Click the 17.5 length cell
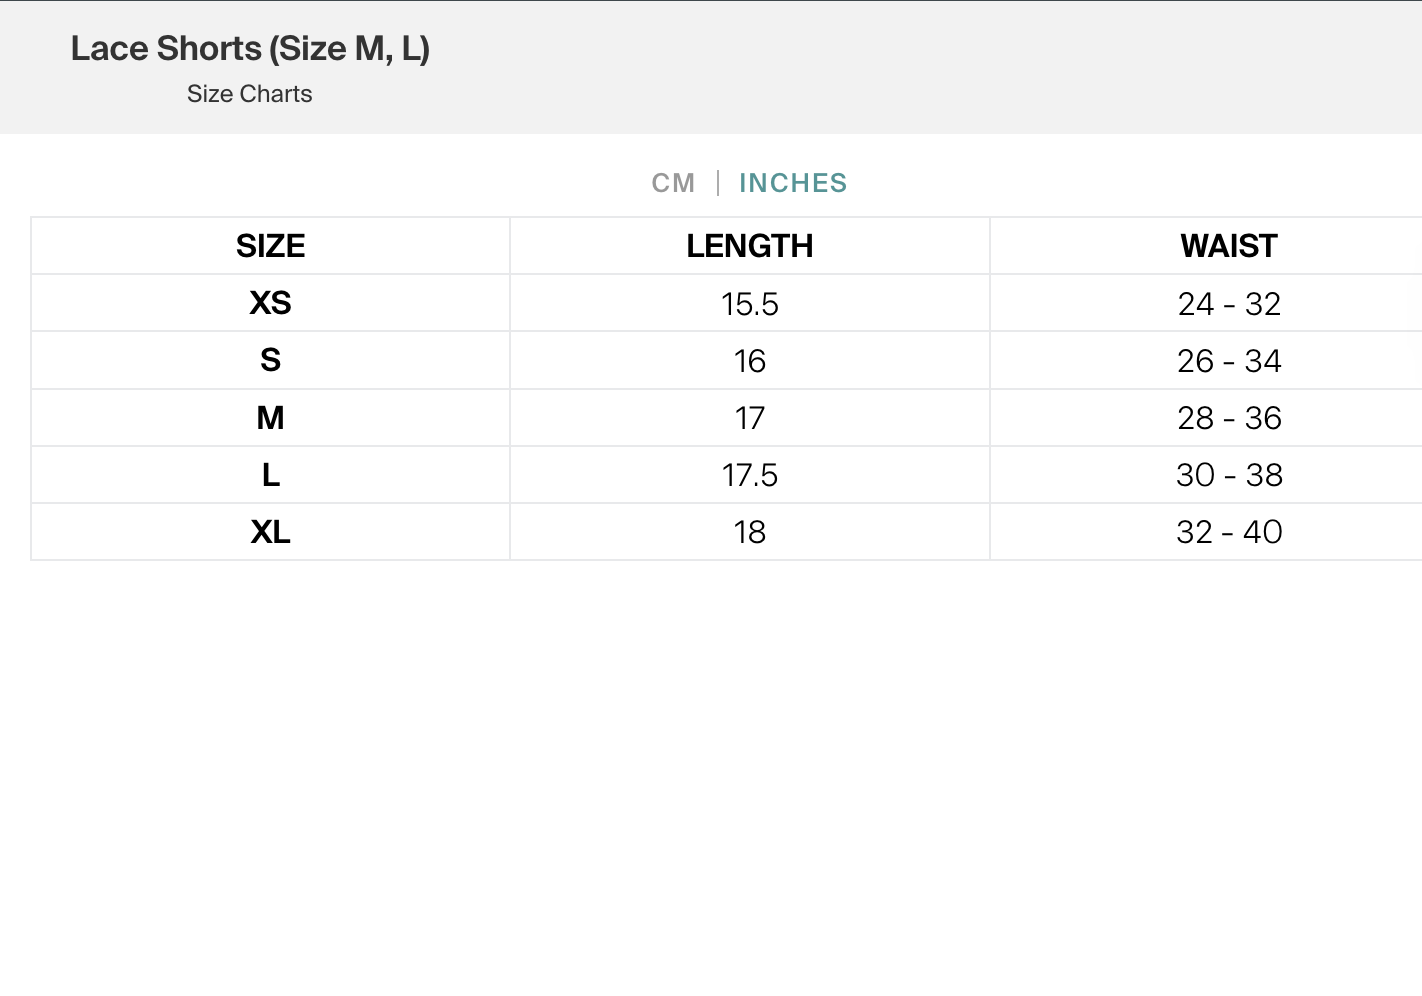Image resolution: width=1422 pixels, height=996 pixels. pos(750,475)
